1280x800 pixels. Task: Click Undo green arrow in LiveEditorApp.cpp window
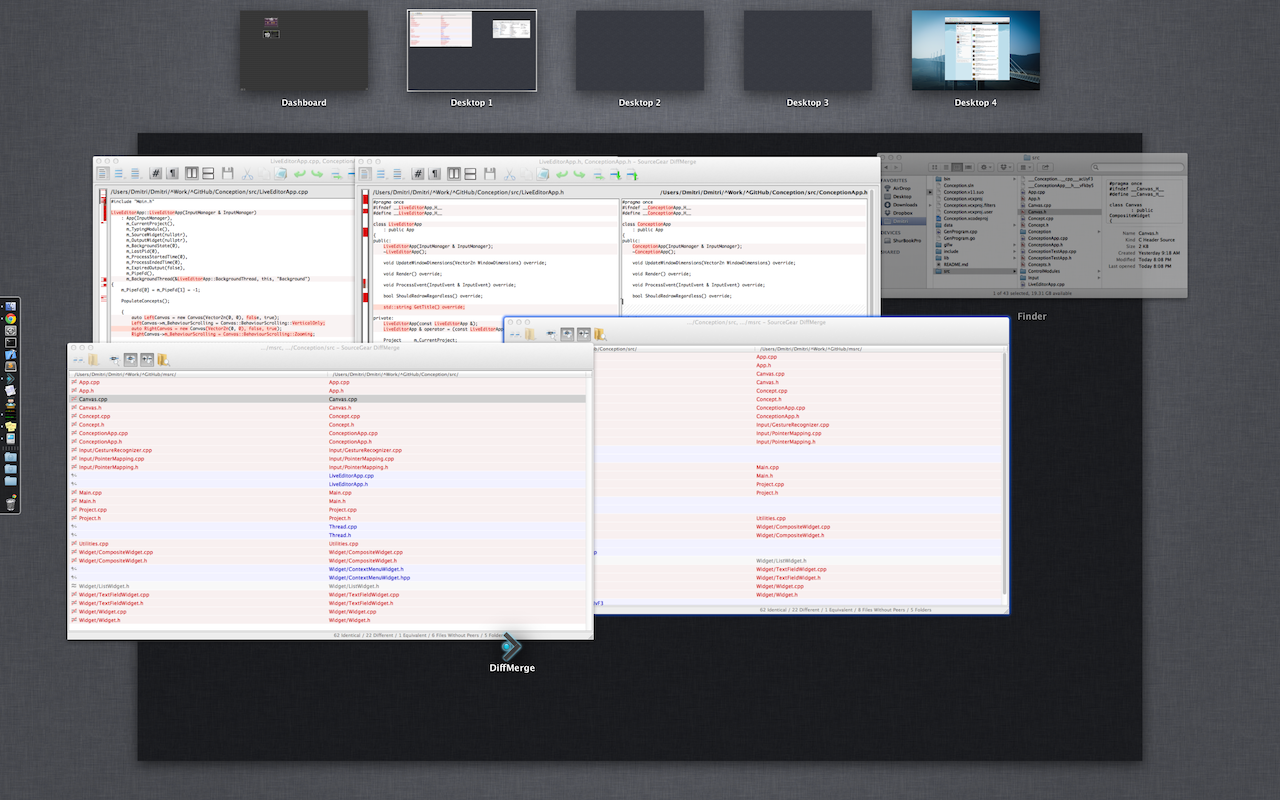point(300,173)
